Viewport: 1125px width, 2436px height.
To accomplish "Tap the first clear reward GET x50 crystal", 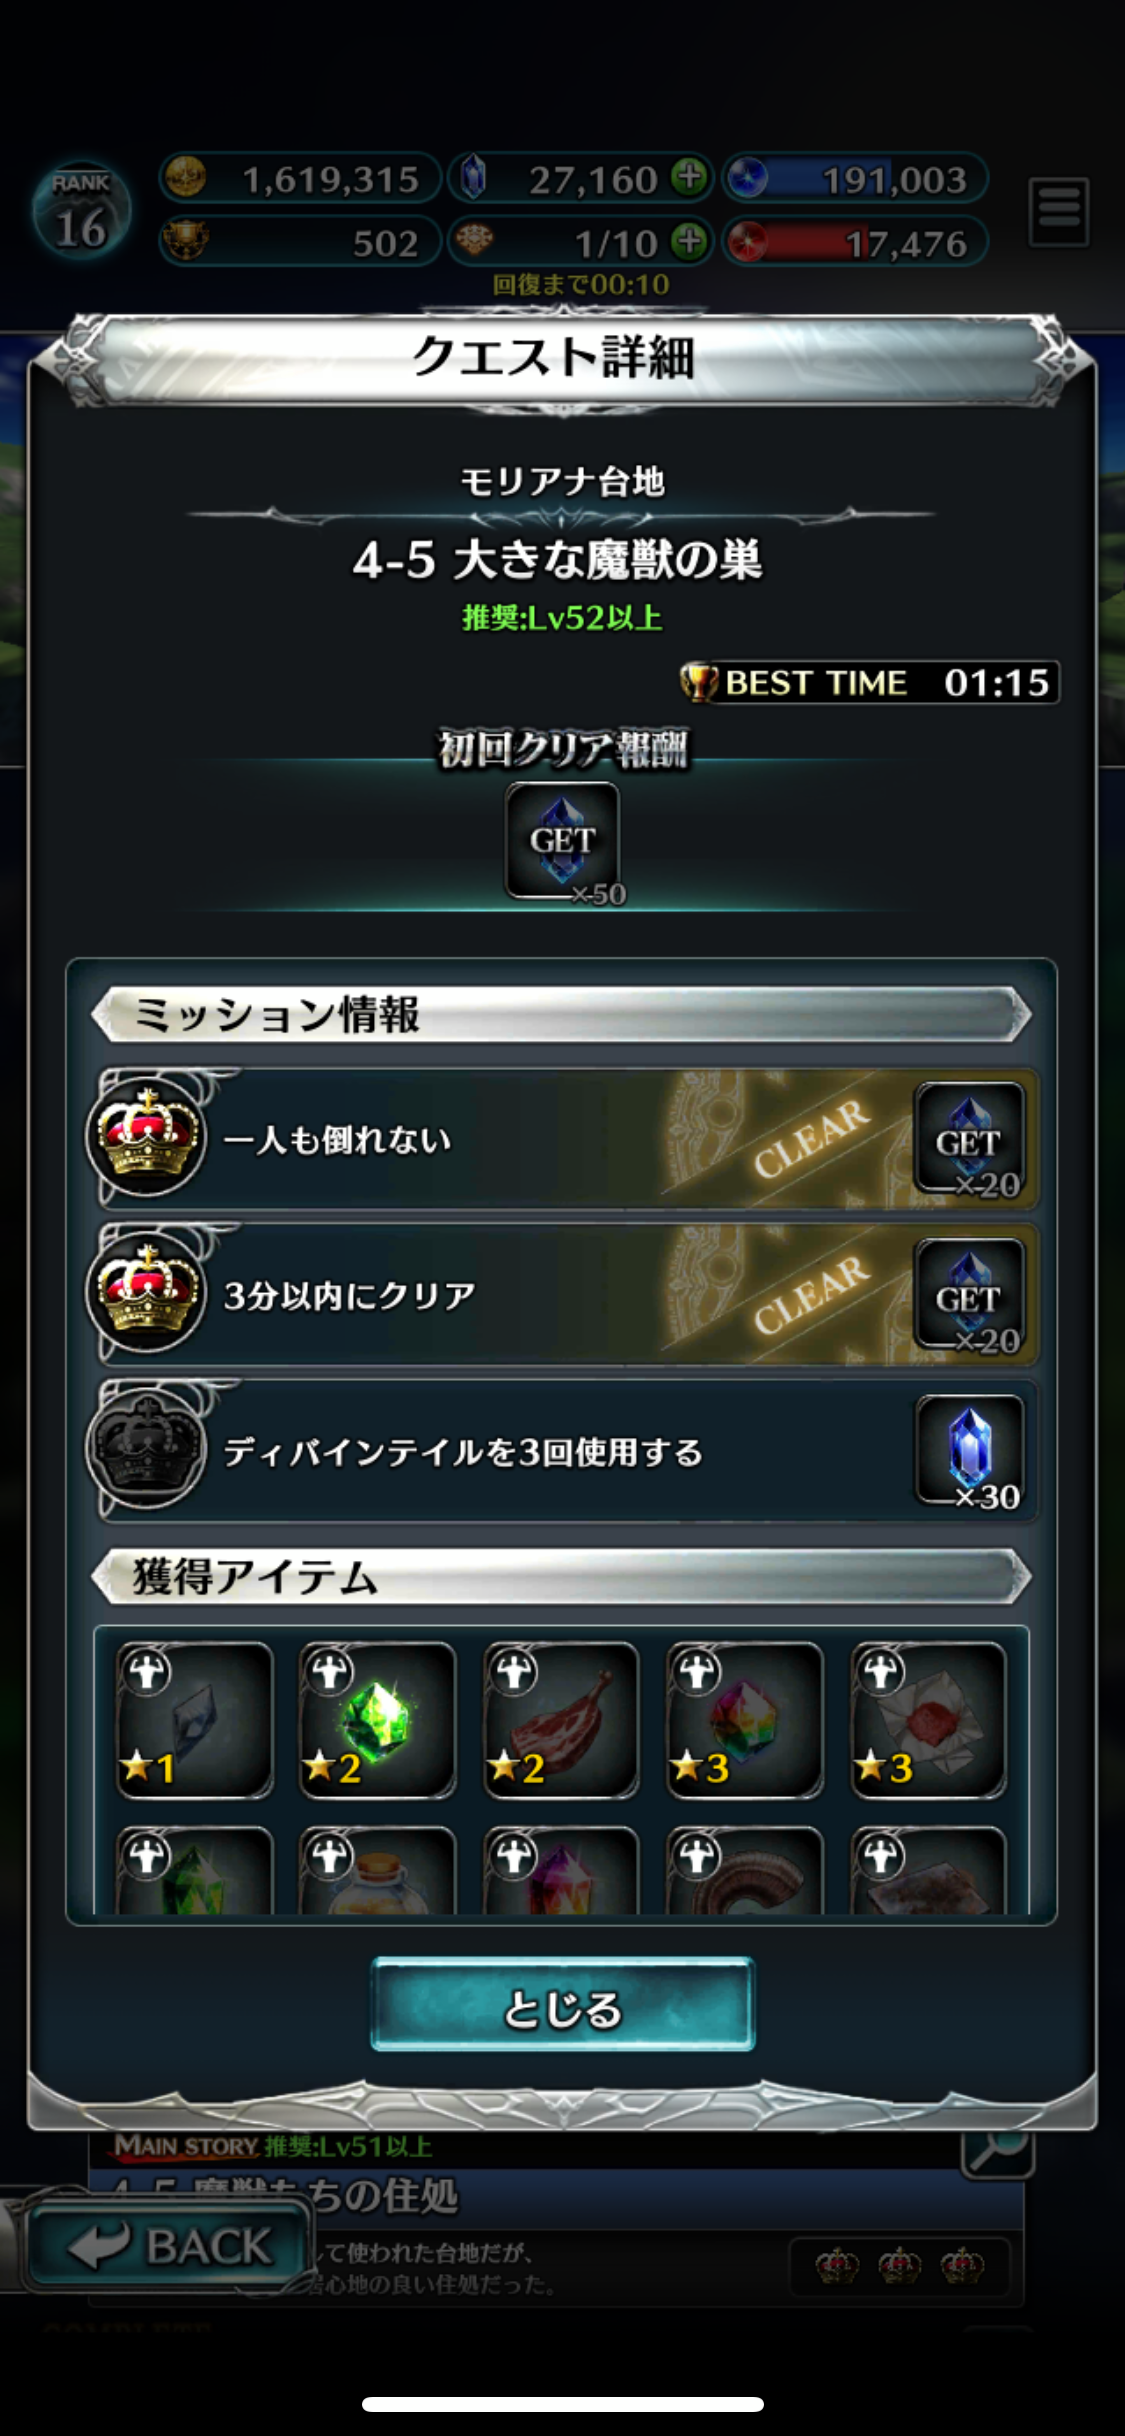I will (x=563, y=842).
